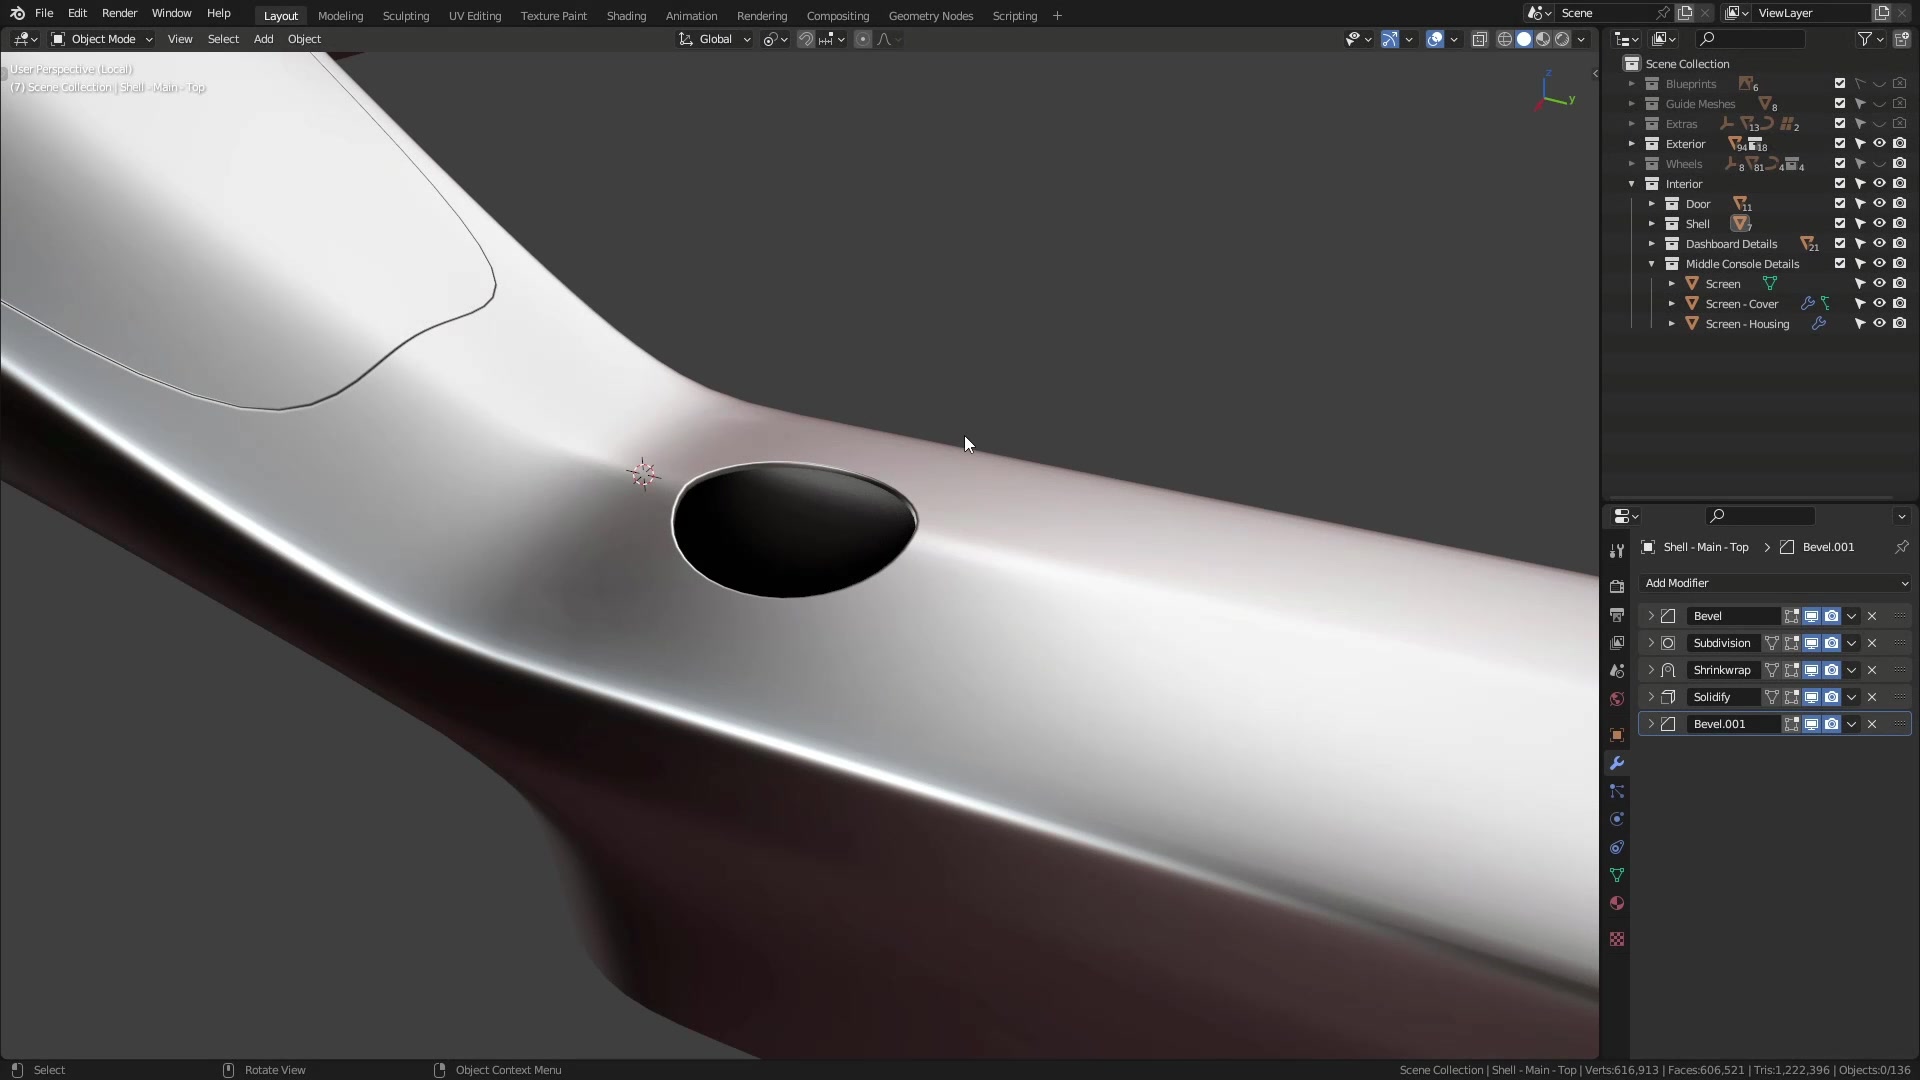Expand the Bevel modifier panel
Viewport: 1920px width, 1080px height.
(1651, 616)
